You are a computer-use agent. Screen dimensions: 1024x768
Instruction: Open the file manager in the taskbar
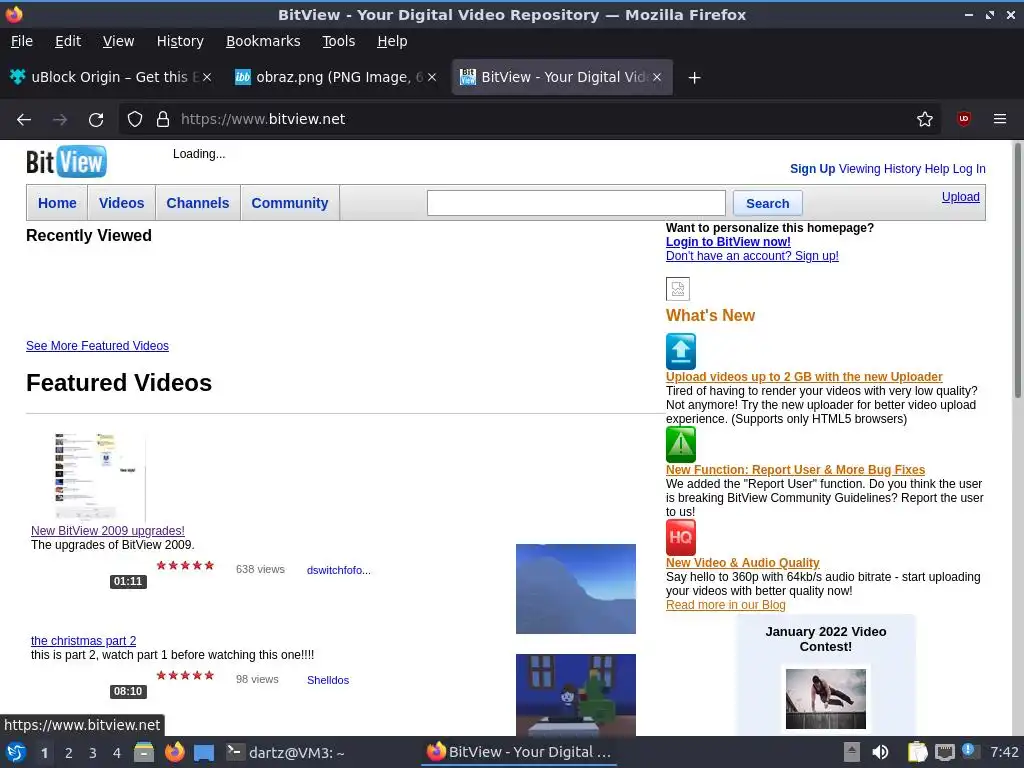[x=144, y=752]
